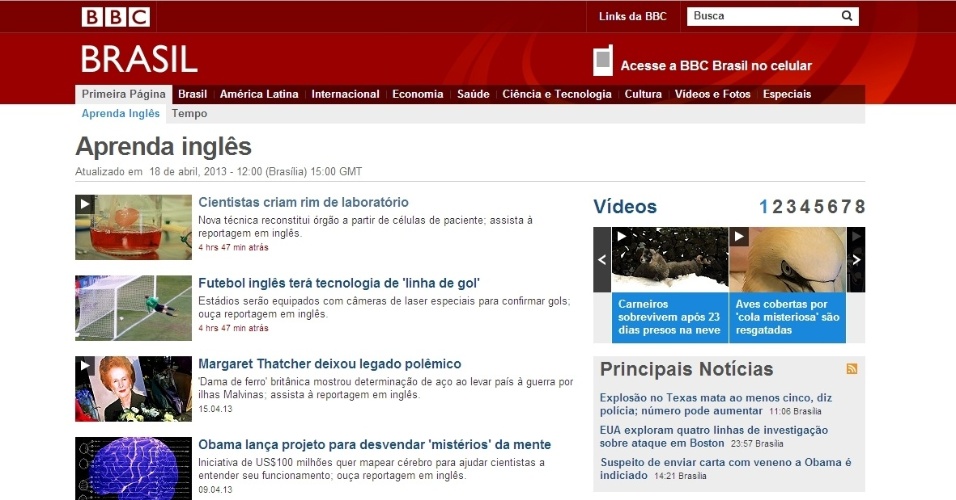This screenshot has height=500, width=956.
Task: Open the Economia section
Action: (x=418, y=94)
